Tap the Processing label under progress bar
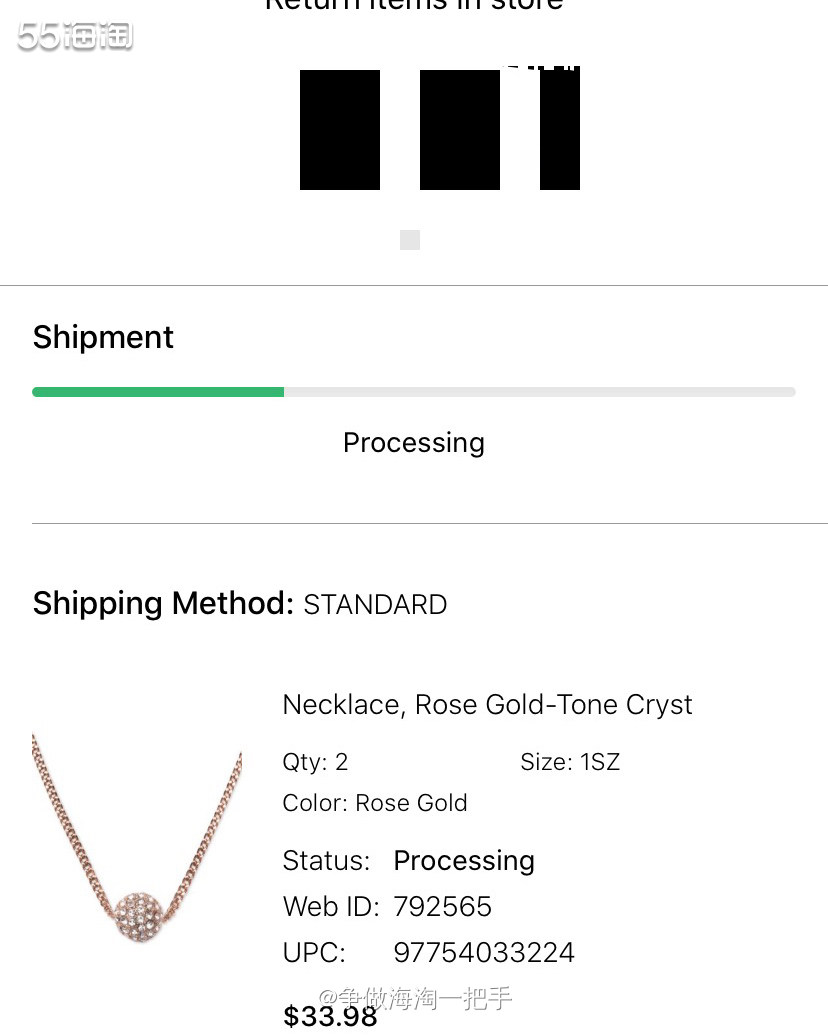 coord(414,443)
